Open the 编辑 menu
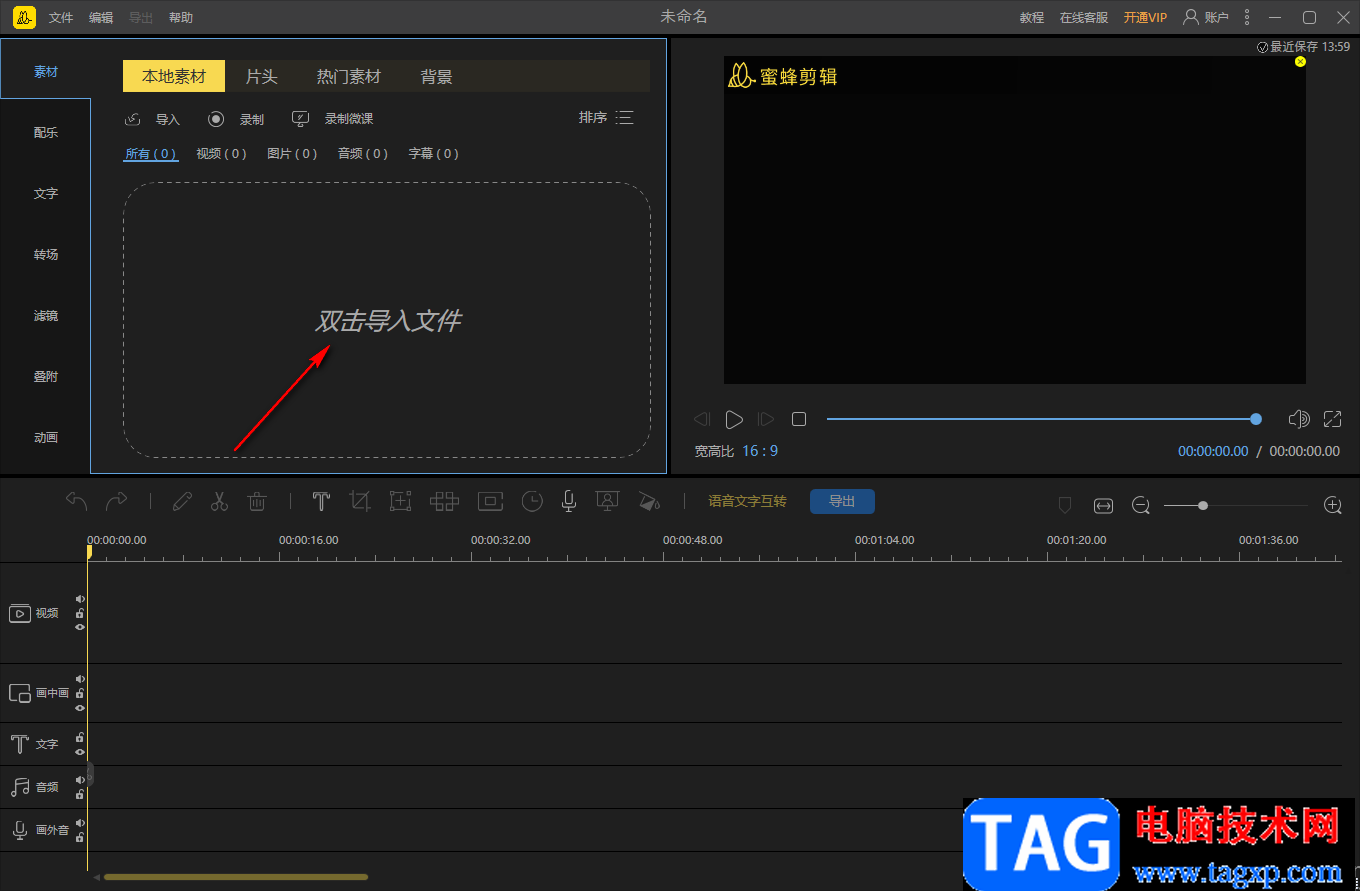 (101, 18)
